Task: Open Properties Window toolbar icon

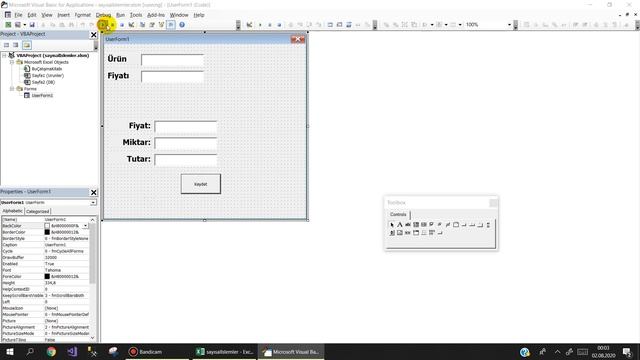Action: tap(152, 25)
